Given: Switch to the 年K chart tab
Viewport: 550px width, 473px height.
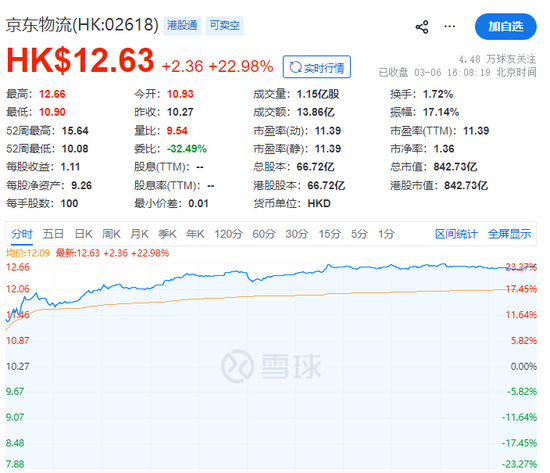Looking at the screenshot, I should [195, 234].
